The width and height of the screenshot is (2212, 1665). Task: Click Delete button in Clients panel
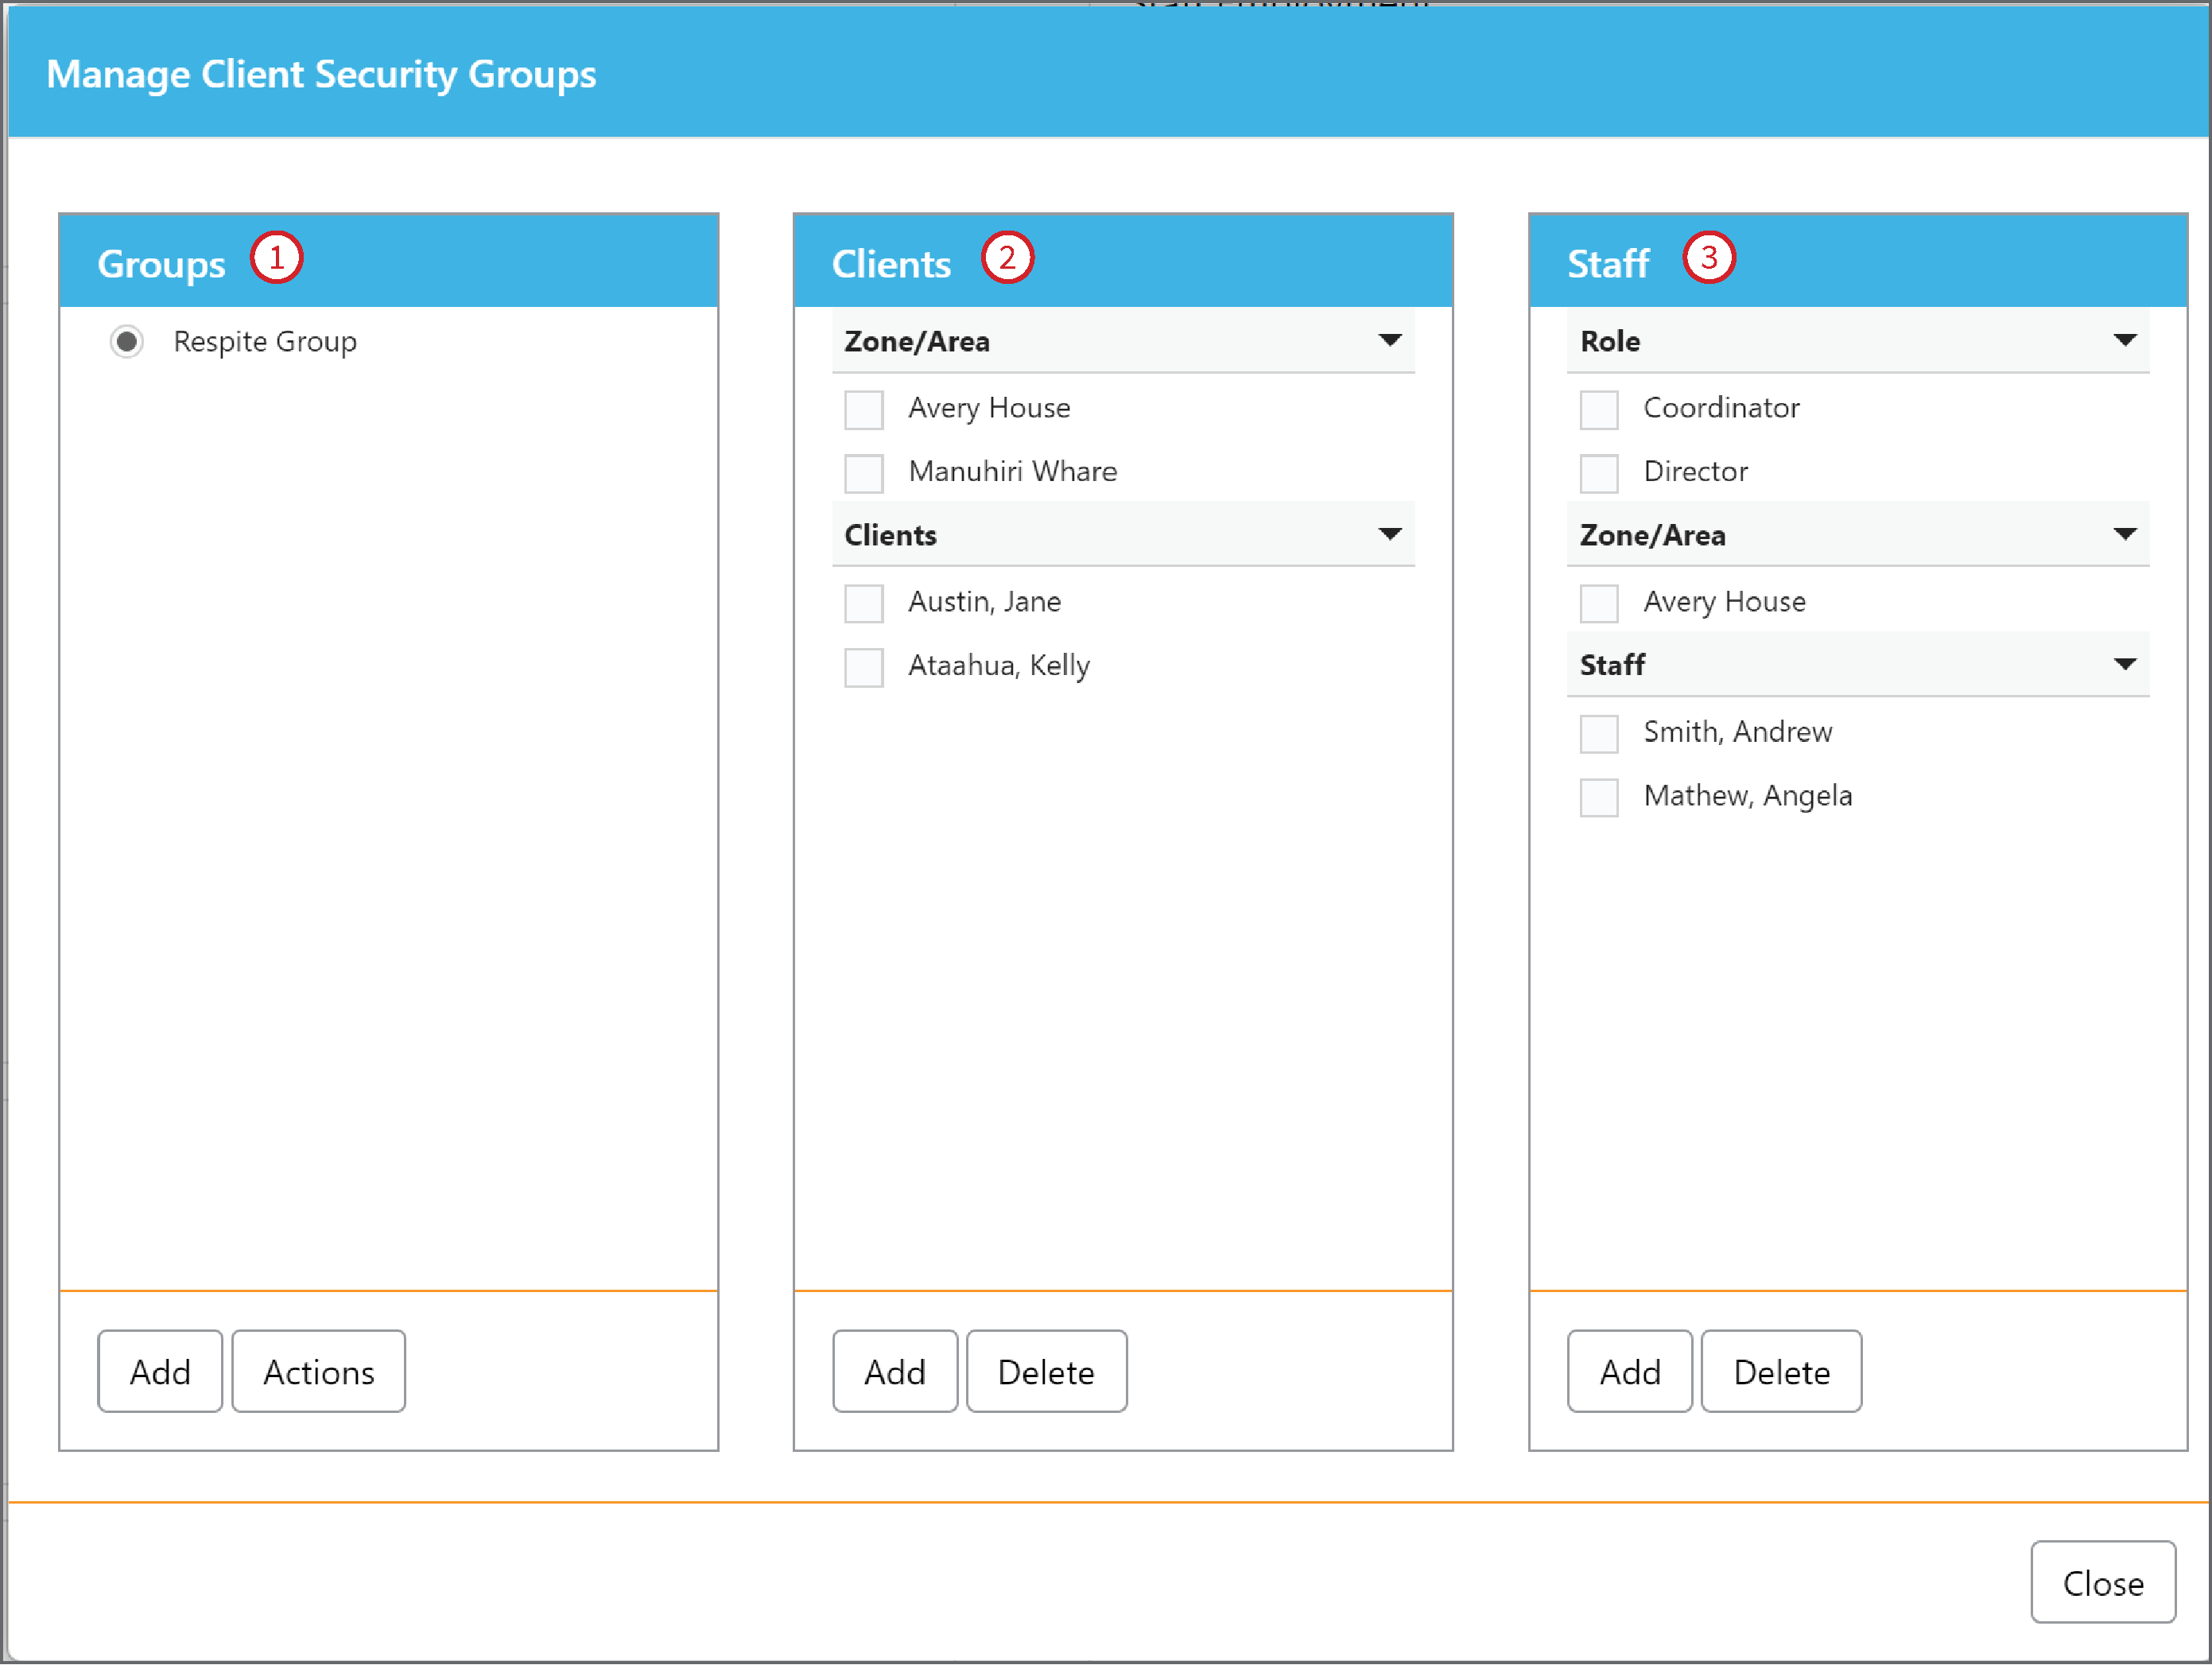pos(1047,1371)
